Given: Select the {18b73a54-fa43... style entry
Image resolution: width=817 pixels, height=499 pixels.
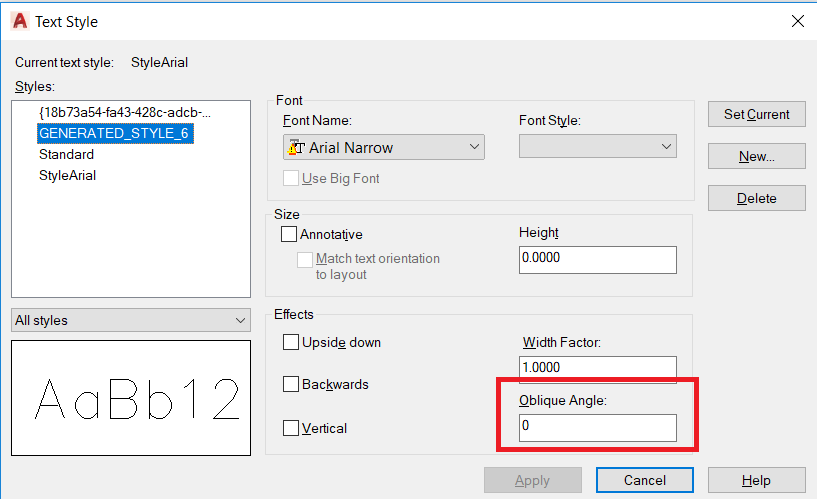Looking at the screenshot, I should [125, 112].
